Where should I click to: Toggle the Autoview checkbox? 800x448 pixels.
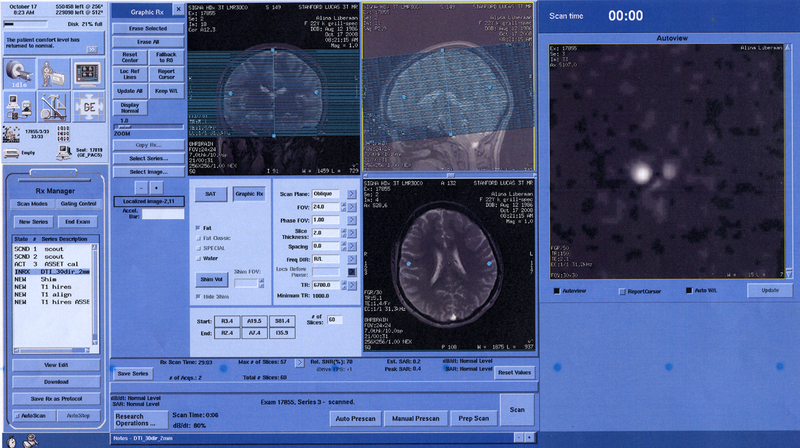(x=556, y=291)
